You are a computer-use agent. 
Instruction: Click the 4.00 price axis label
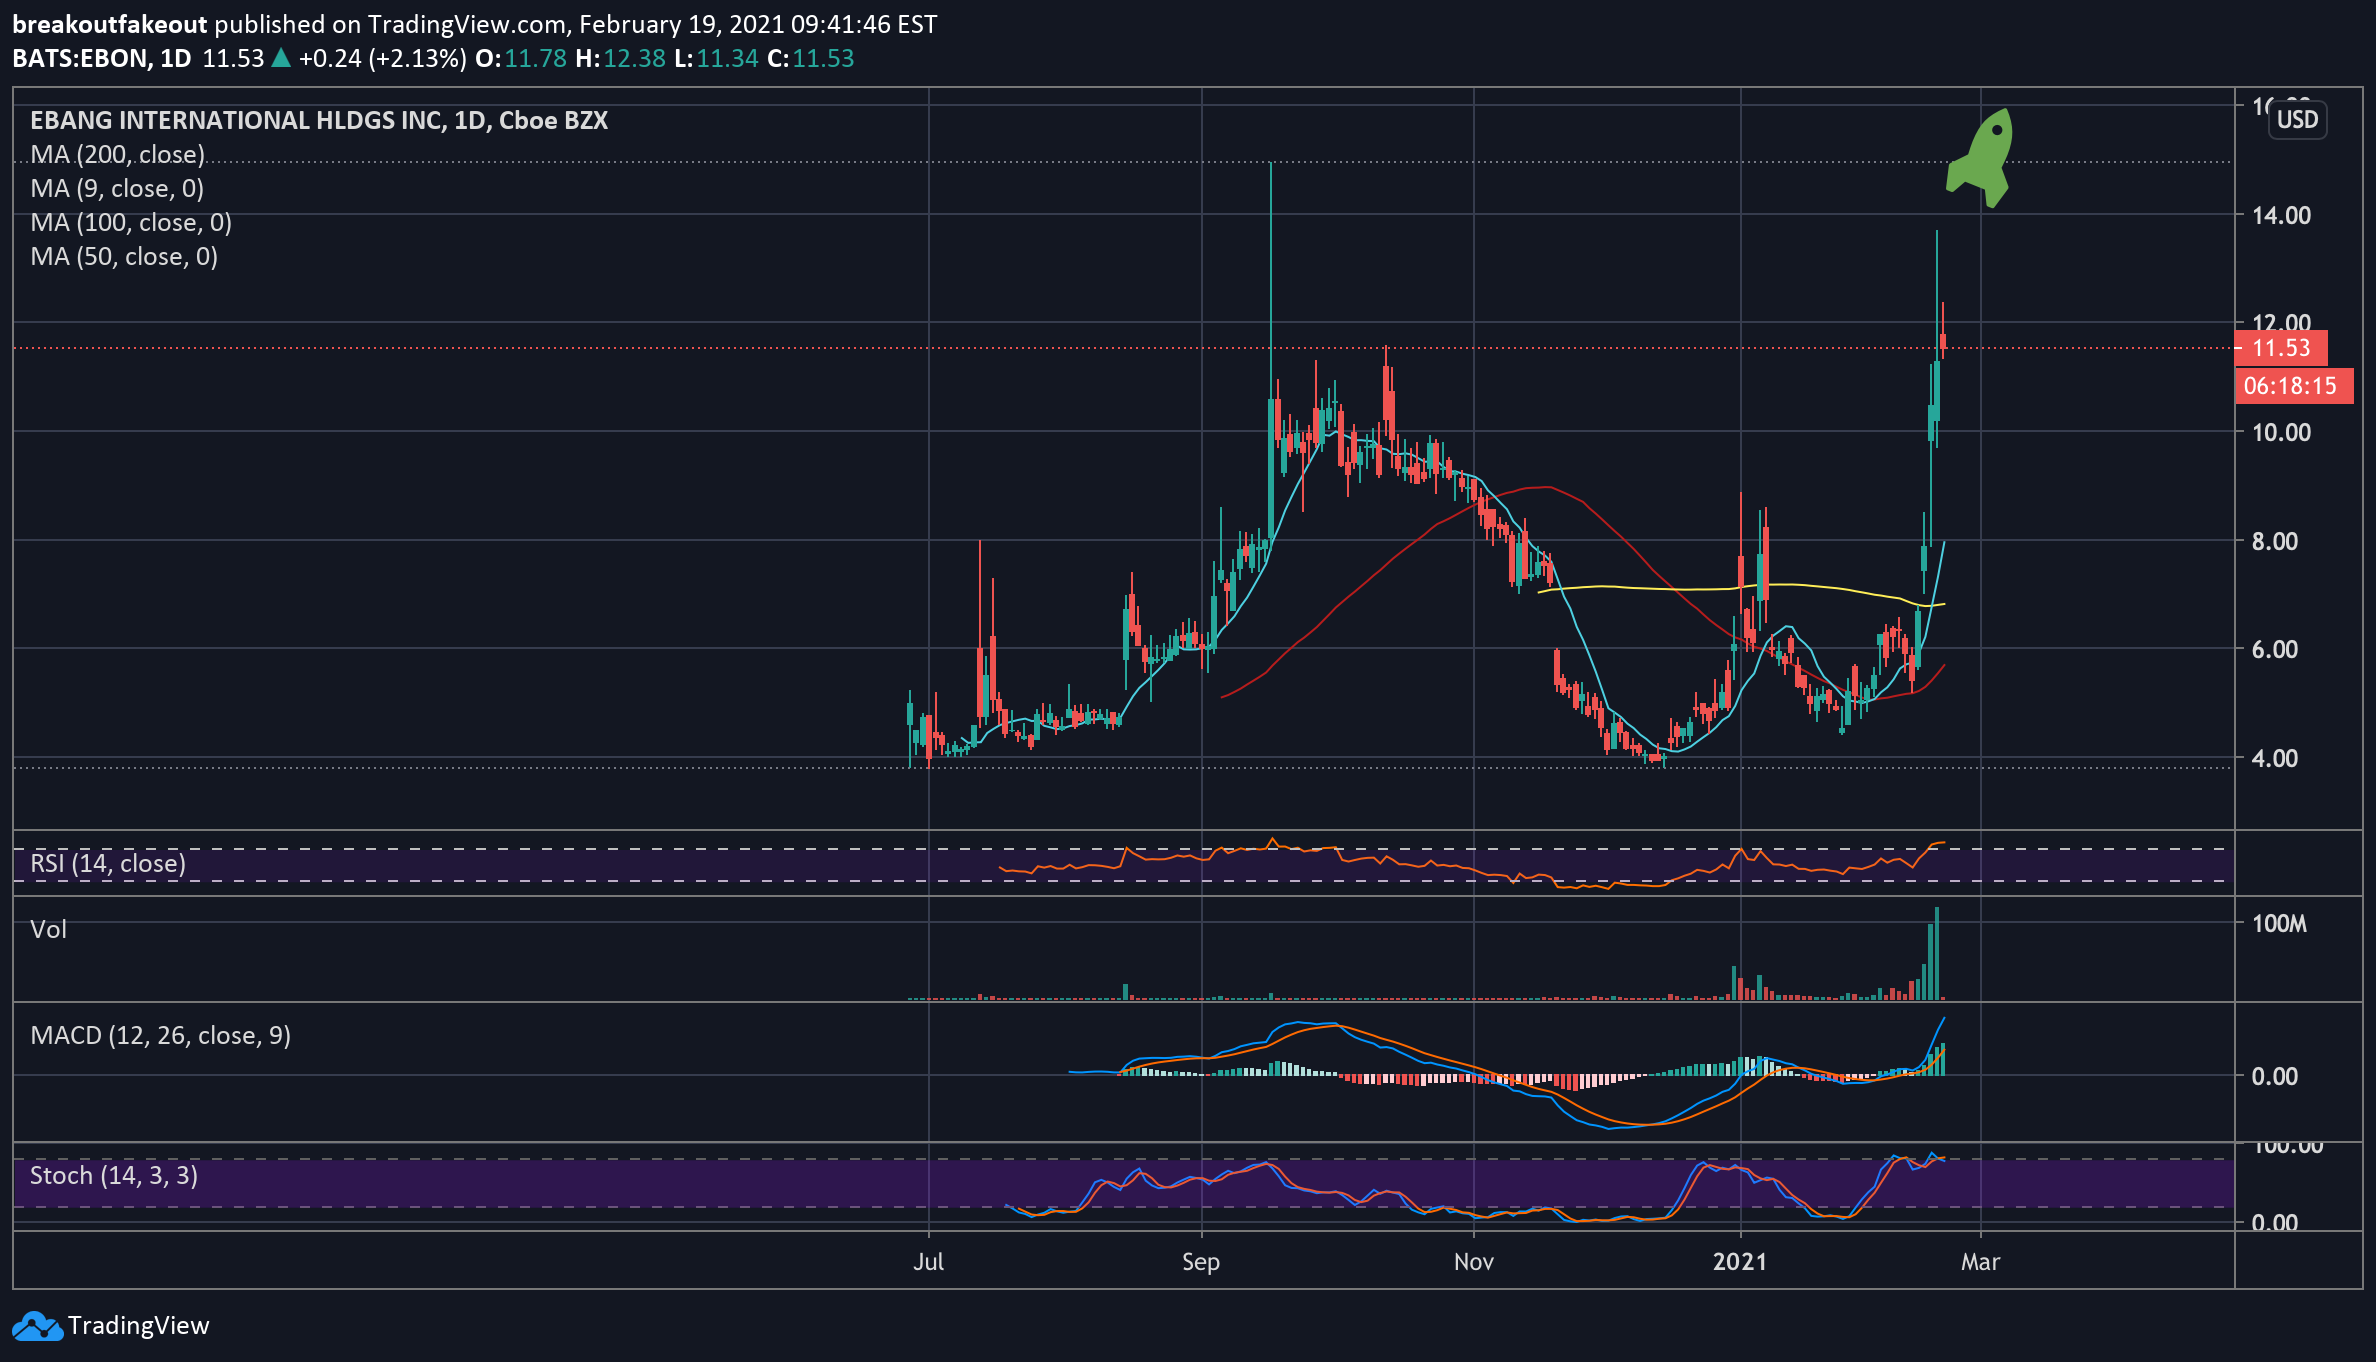point(2275,758)
